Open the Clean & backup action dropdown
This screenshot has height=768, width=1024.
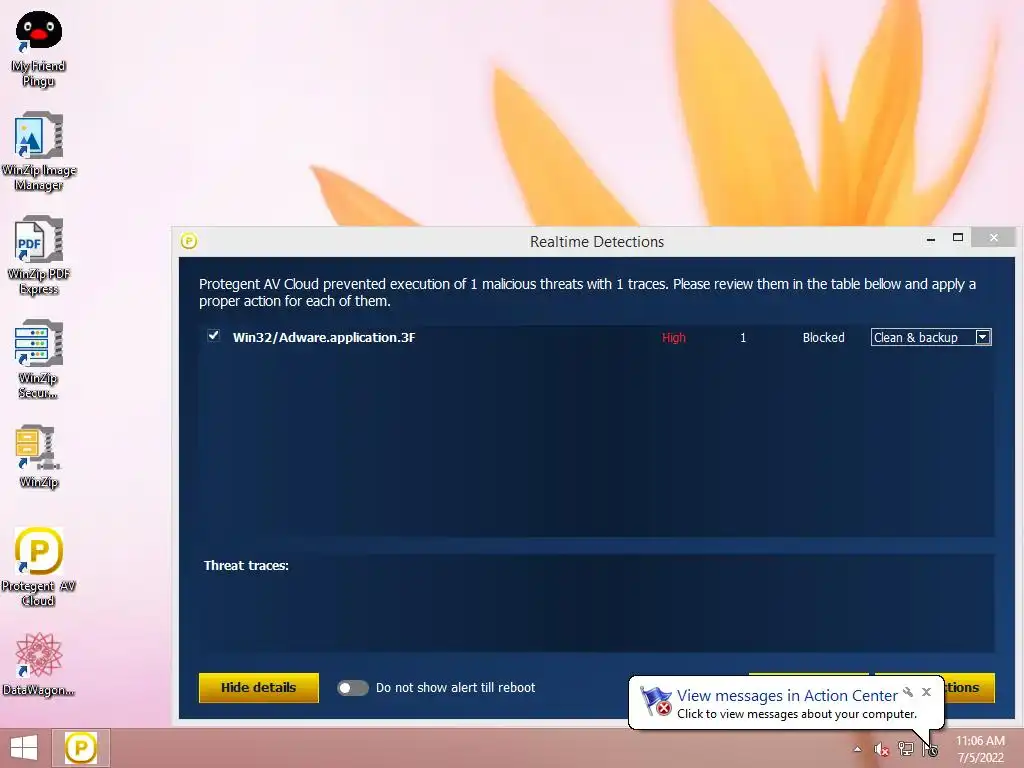(931, 337)
